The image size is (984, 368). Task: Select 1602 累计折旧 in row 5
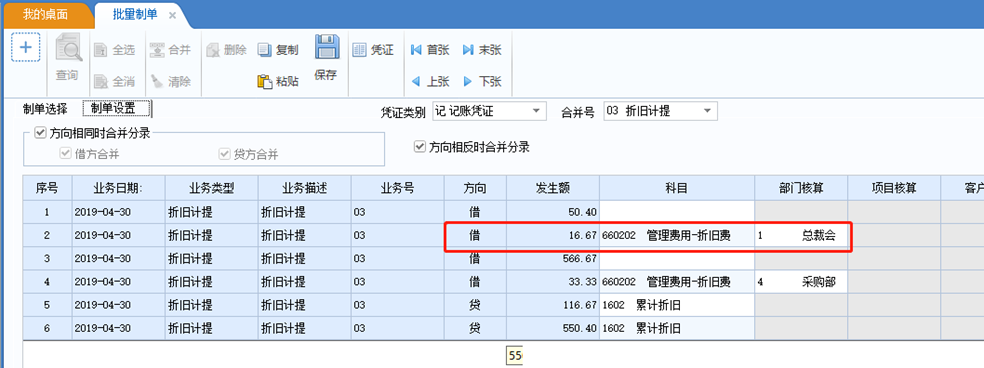[x=677, y=305]
